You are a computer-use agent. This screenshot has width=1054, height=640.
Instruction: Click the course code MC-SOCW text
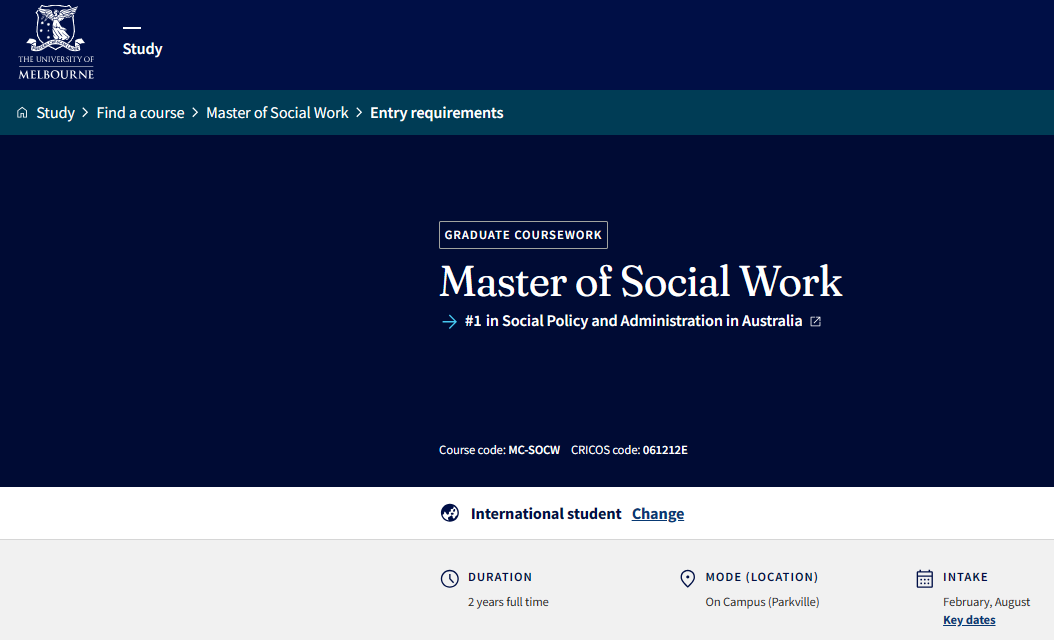tap(534, 450)
